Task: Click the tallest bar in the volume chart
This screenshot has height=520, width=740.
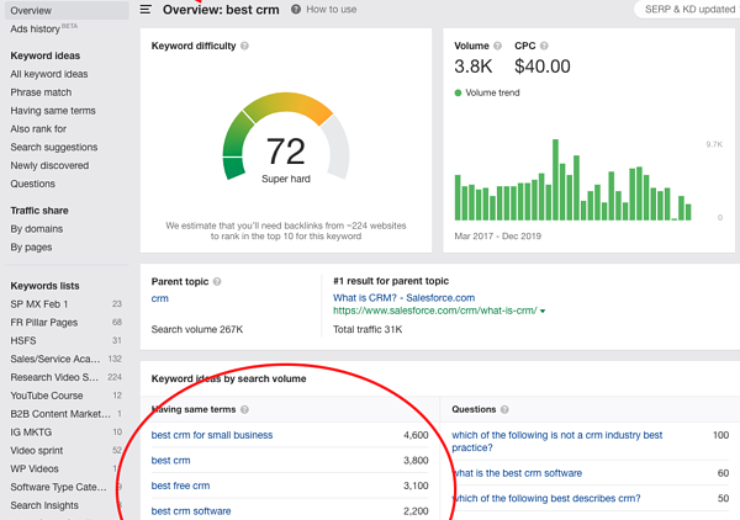Action: click(555, 180)
